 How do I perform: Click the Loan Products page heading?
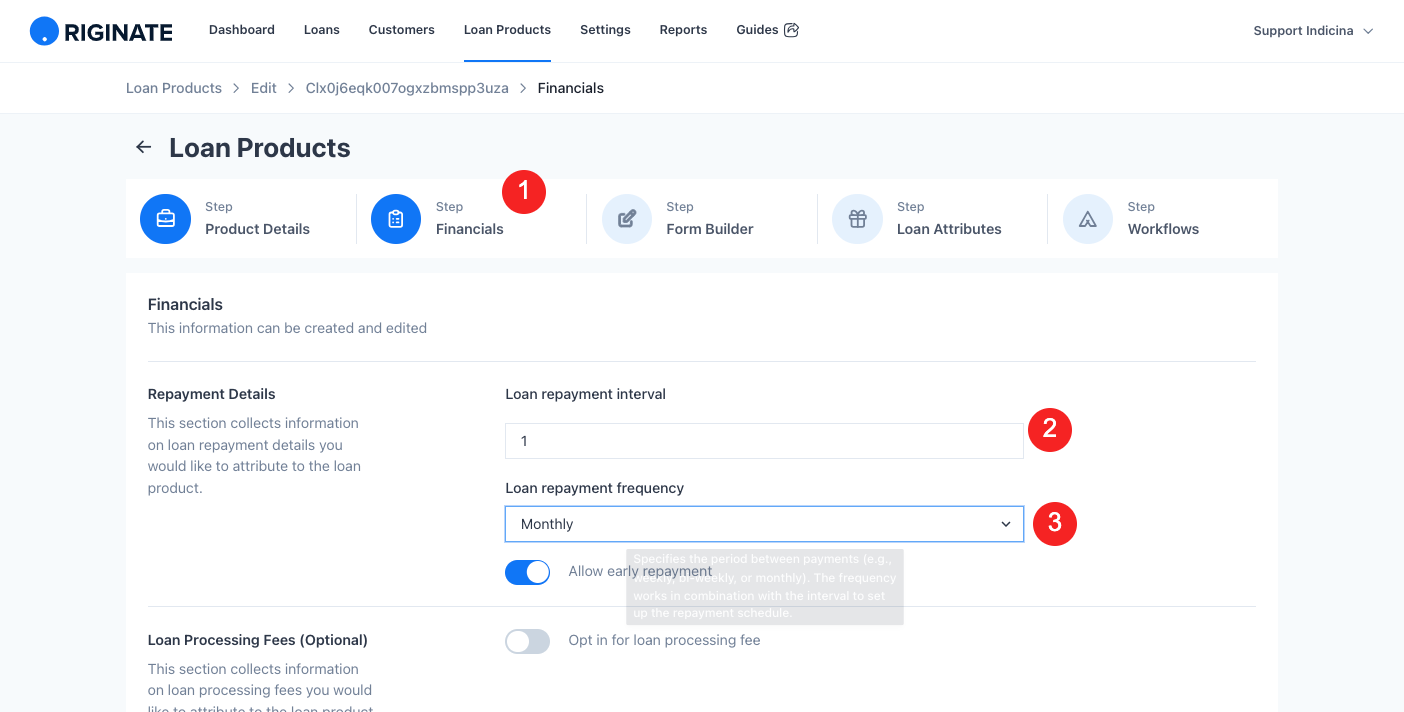260,148
